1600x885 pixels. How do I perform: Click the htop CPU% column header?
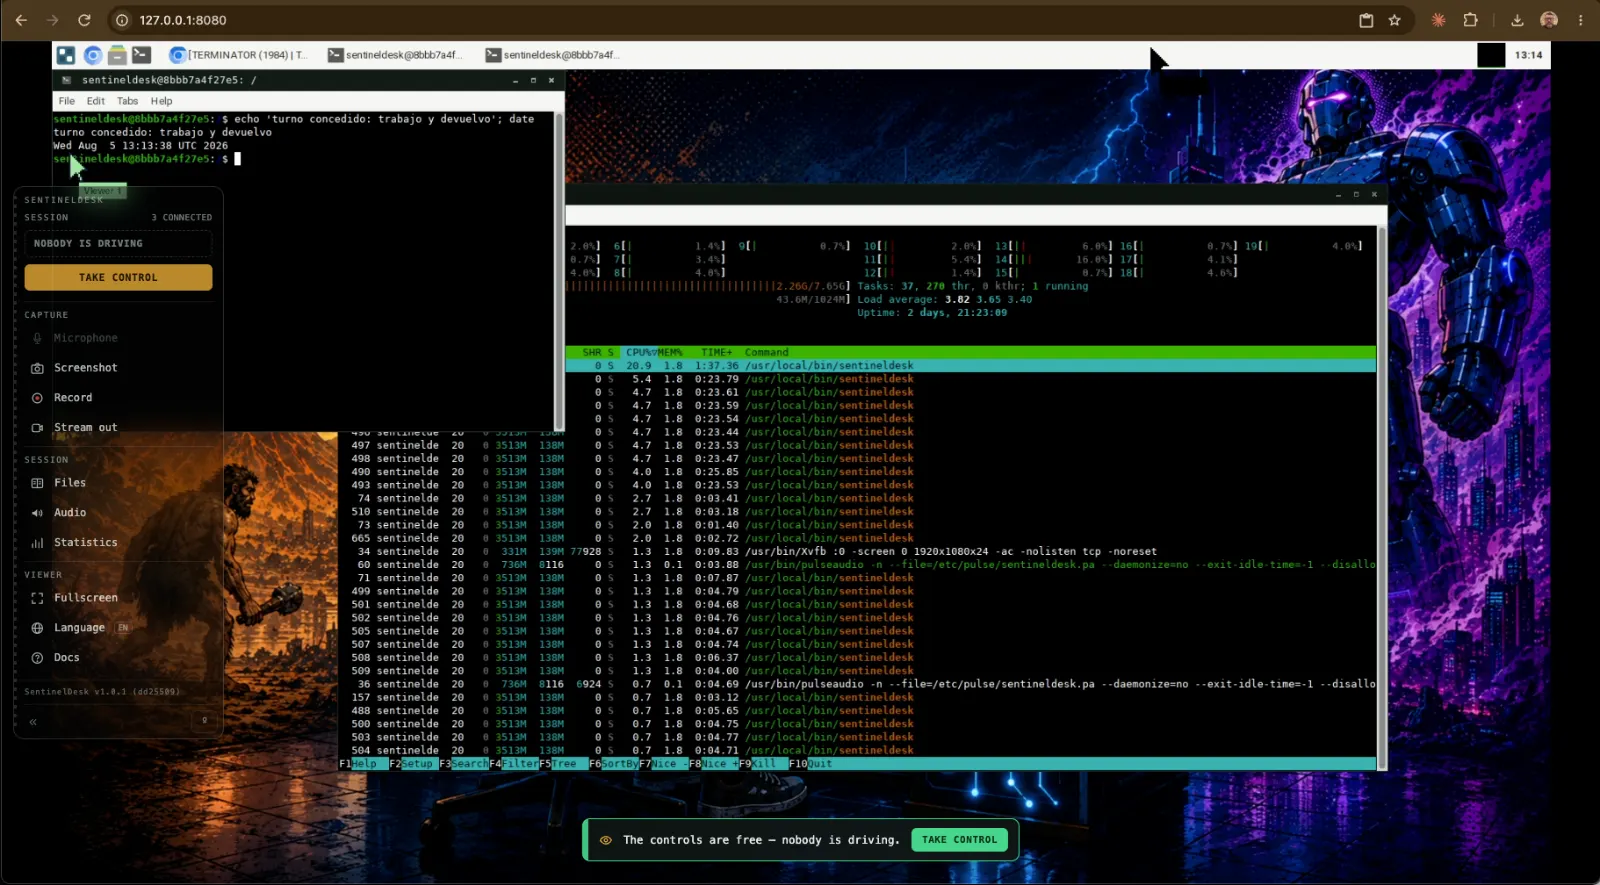tap(638, 352)
